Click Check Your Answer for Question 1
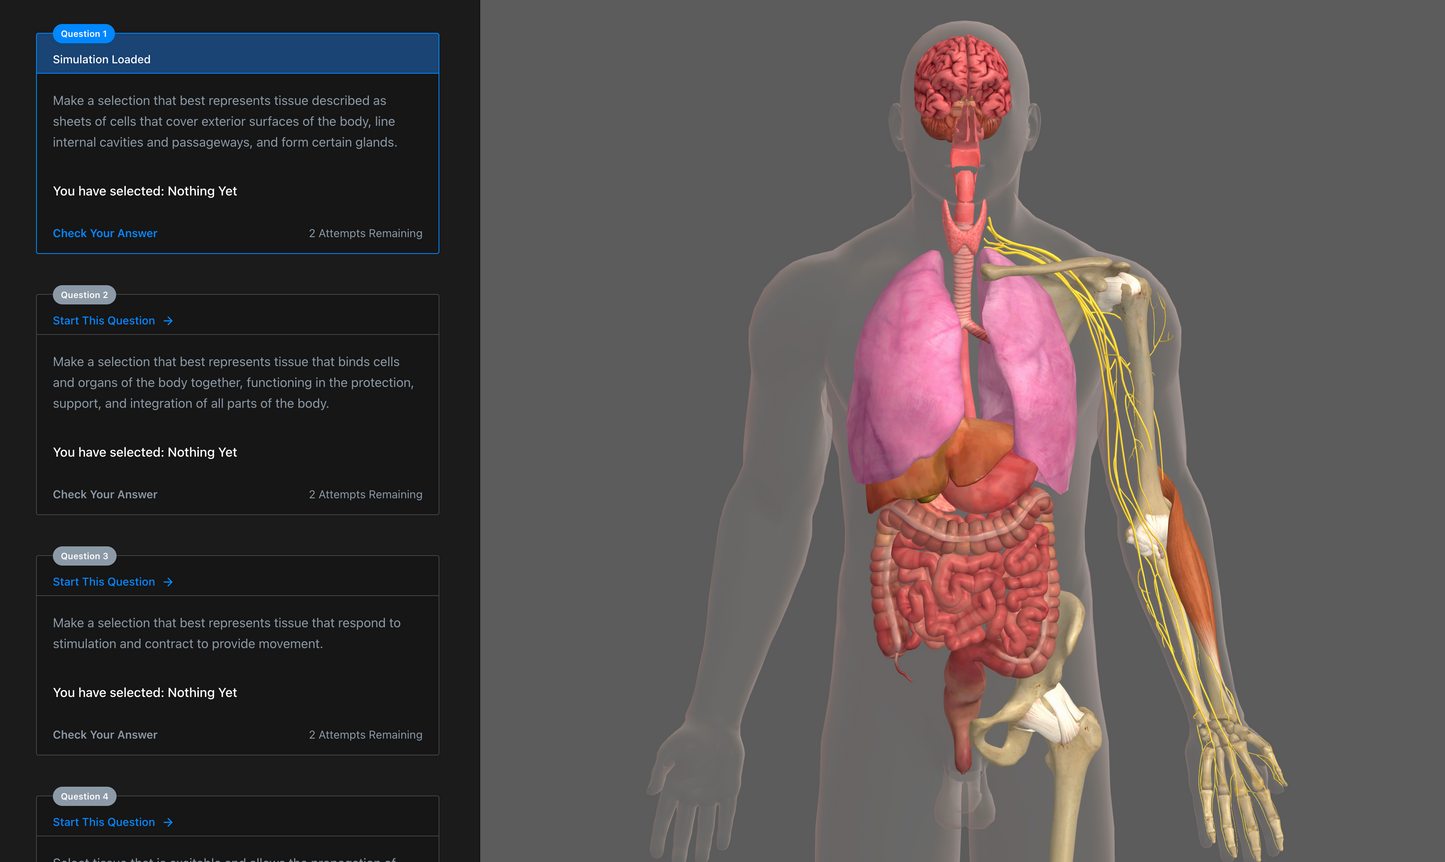1445x862 pixels. click(x=104, y=233)
